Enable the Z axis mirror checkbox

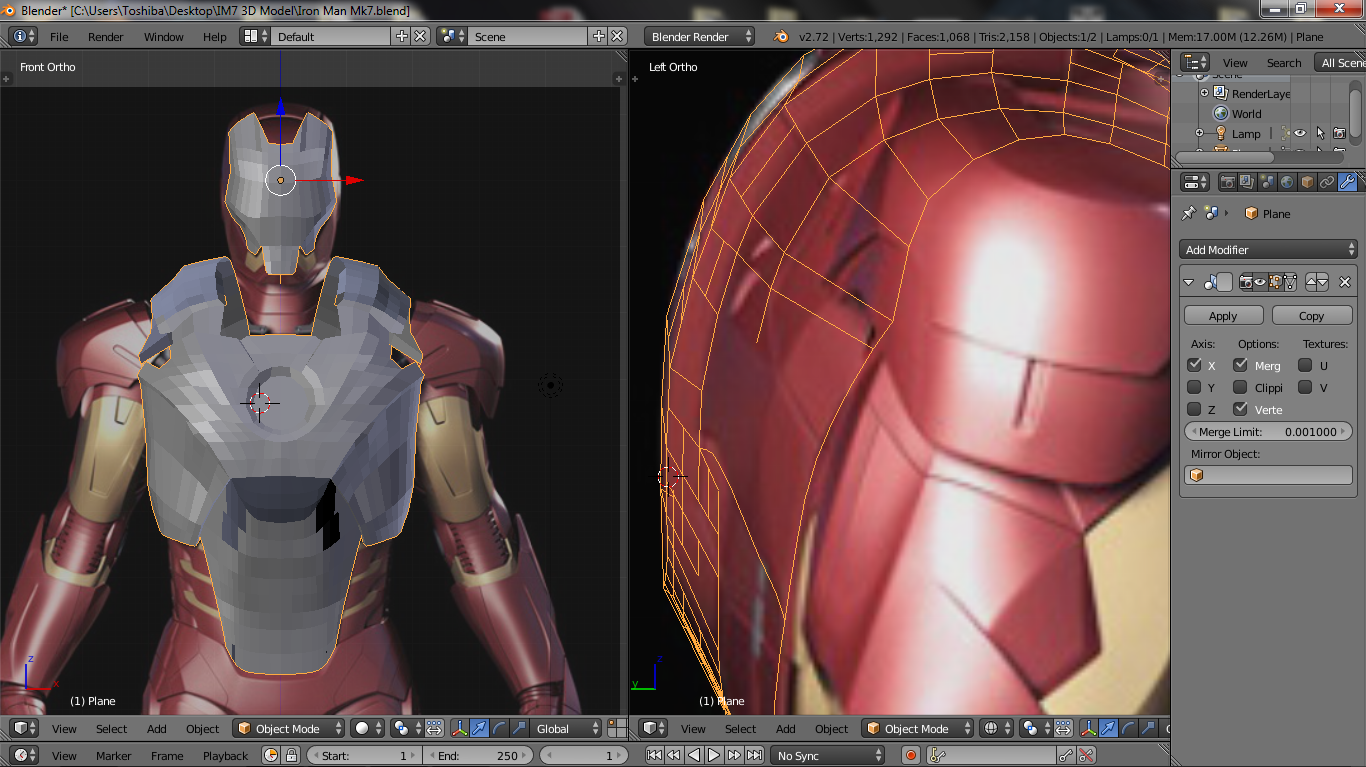1194,409
